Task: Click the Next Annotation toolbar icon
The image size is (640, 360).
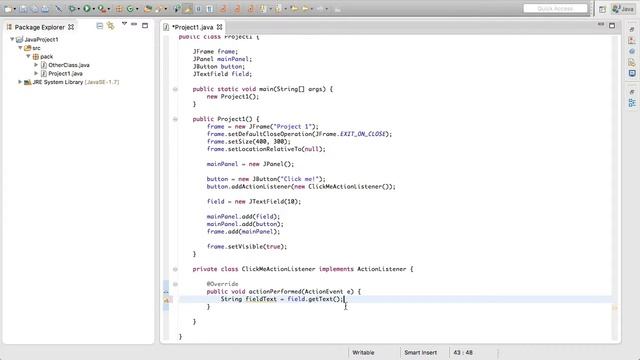Action: (263, 9)
